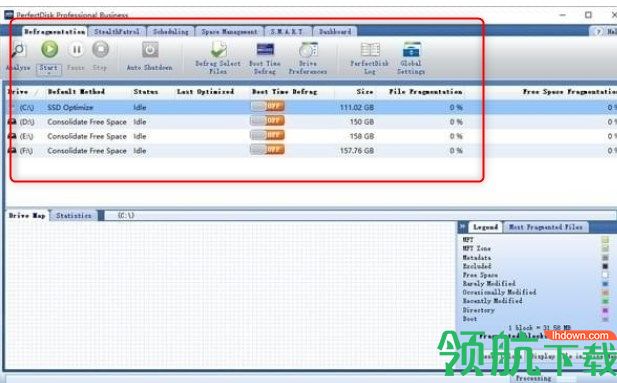Click the Free Space Fragmentation column header
The height and width of the screenshot is (383, 617).
(x=569, y=91)
